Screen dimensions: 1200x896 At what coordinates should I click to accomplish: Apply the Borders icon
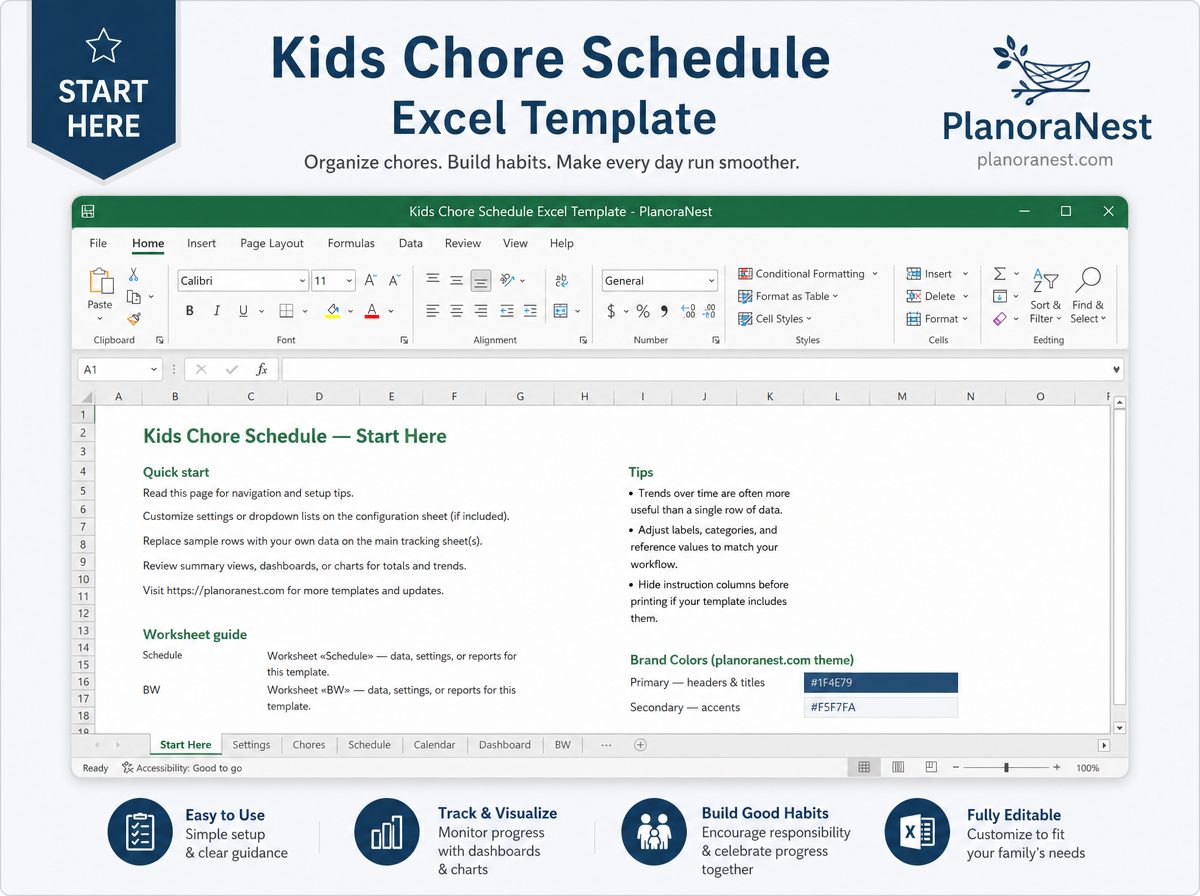pyautogui.click(x=286, y=311)
